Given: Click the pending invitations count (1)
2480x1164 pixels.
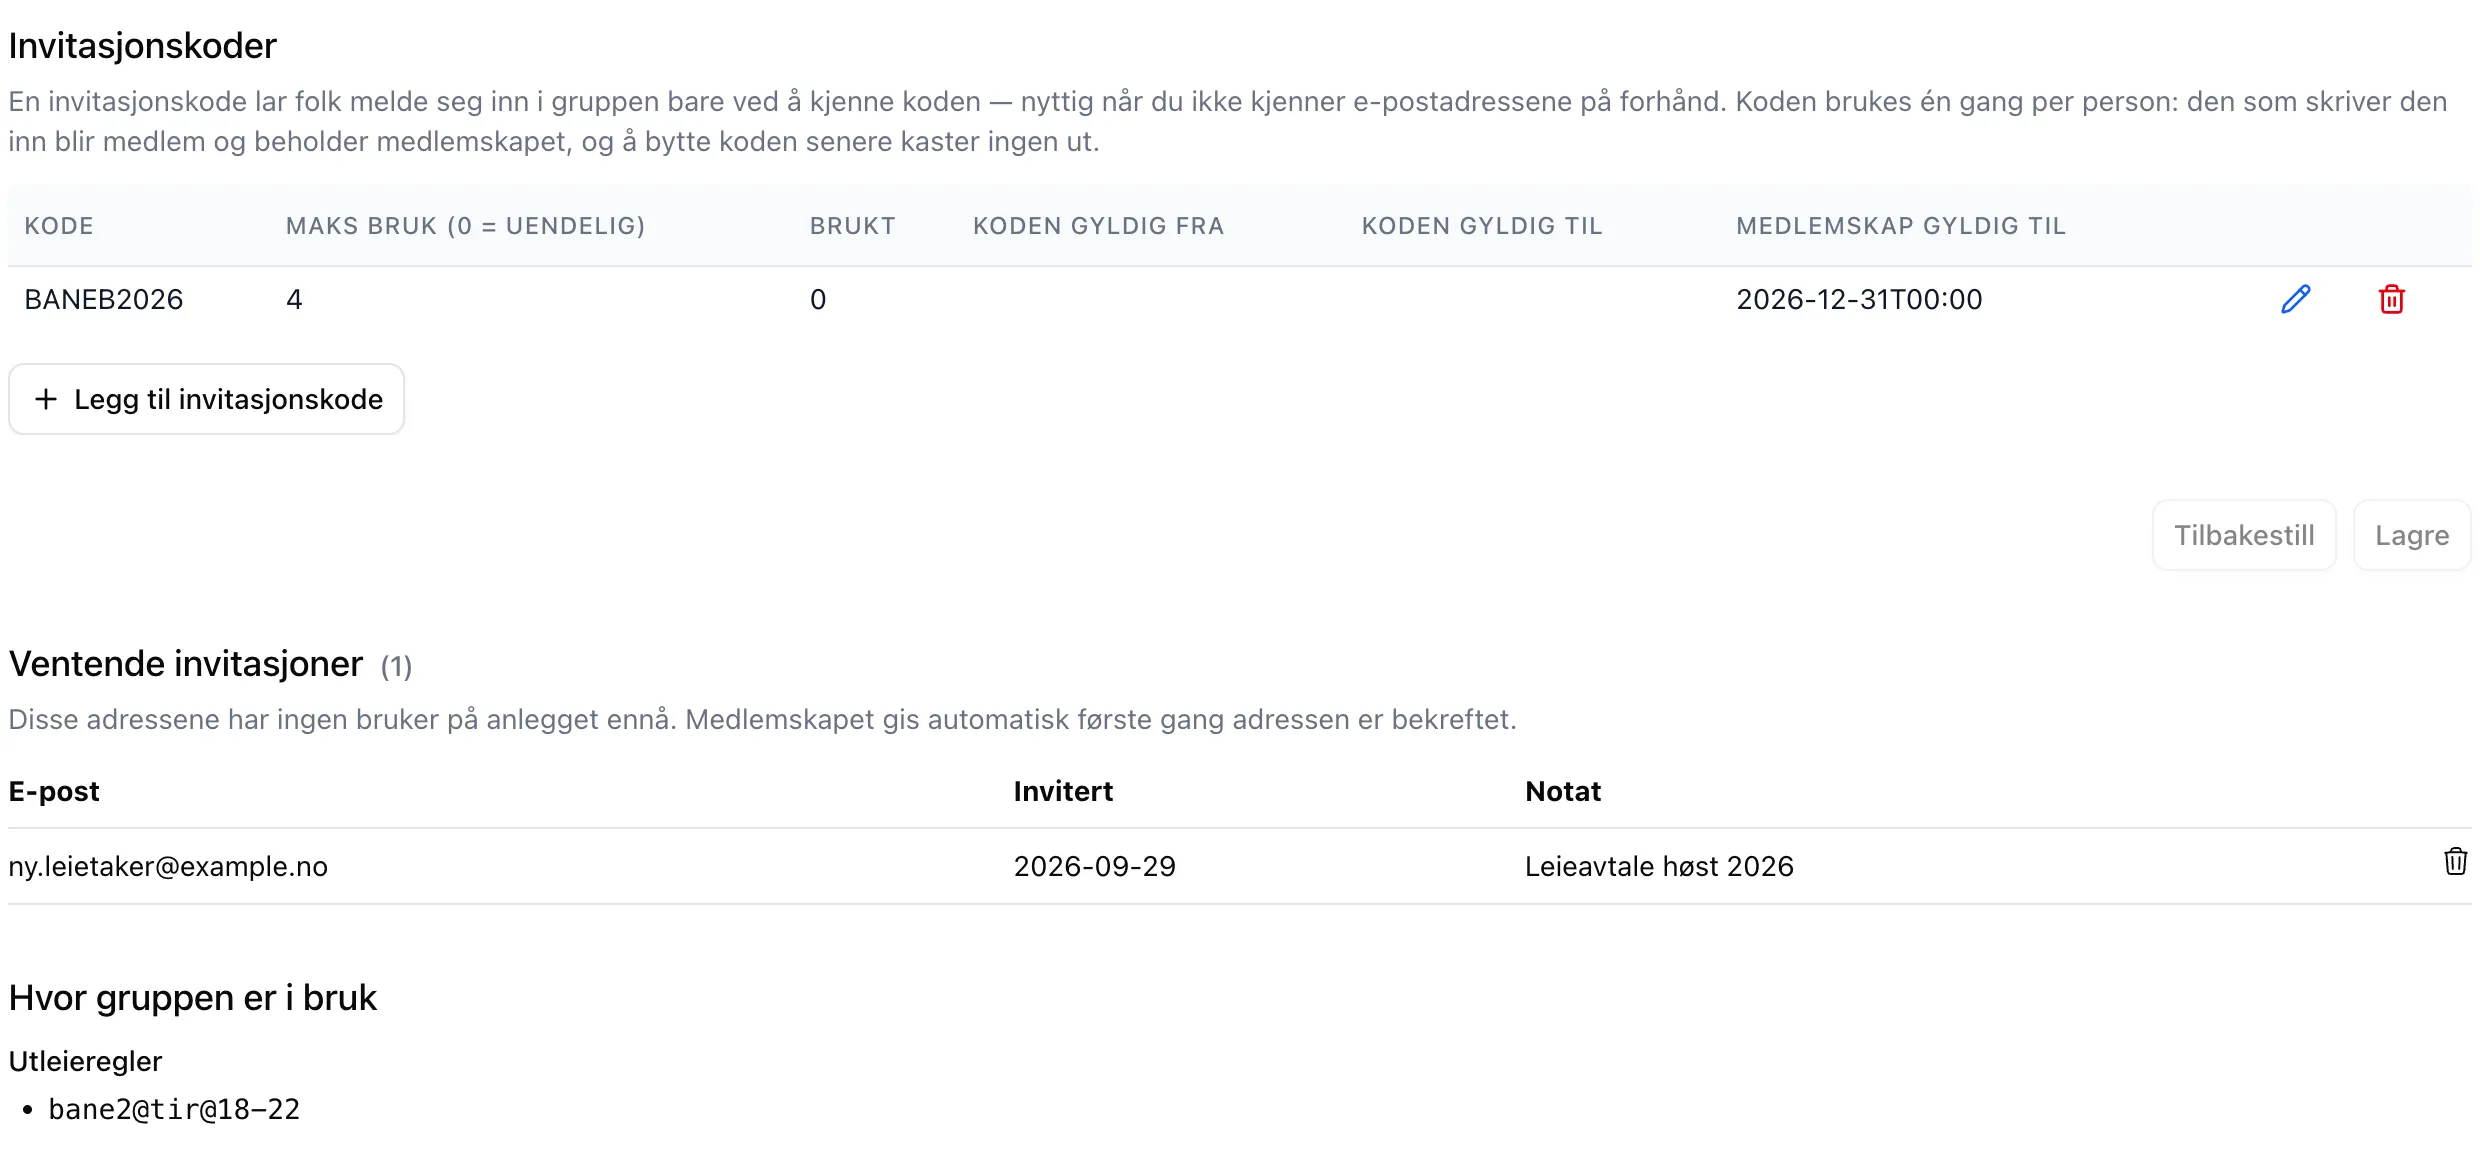Looking at the screenshot, I should (396, 667).
